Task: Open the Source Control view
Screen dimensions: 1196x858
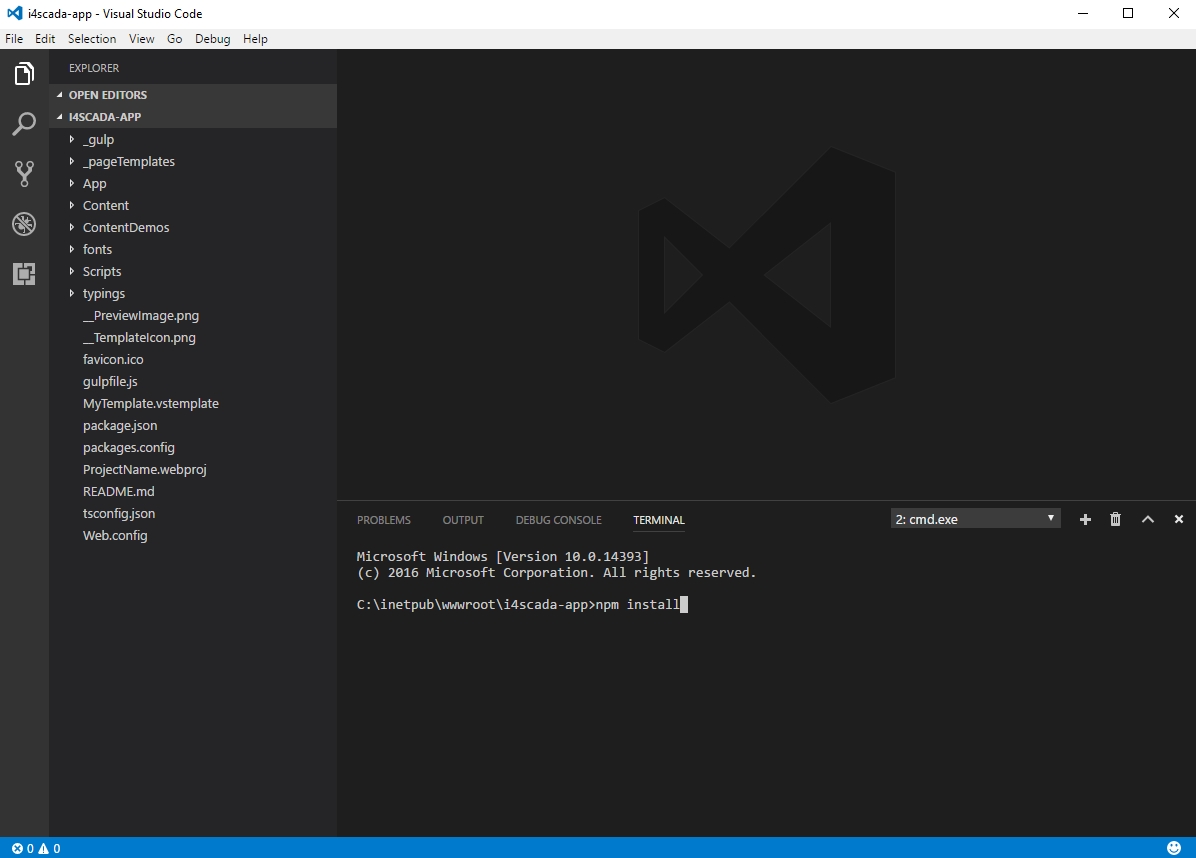Action: (24, 173)
